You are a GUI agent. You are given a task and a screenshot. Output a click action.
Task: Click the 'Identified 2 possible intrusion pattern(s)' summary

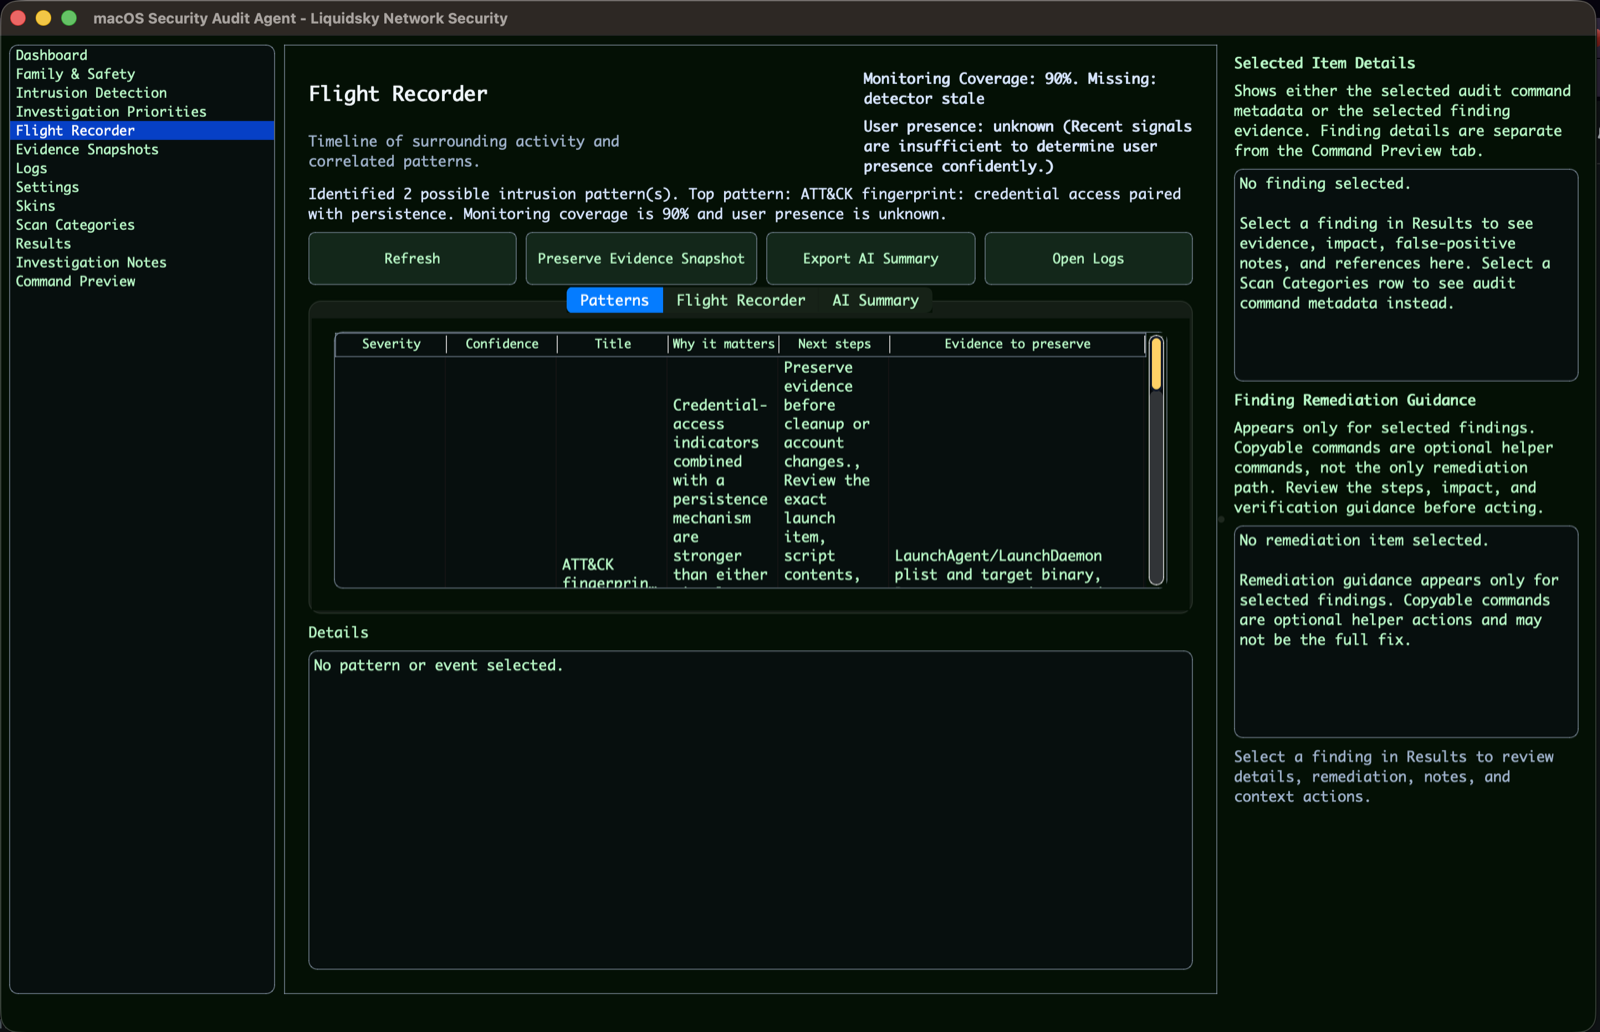[x=745, y=204]
